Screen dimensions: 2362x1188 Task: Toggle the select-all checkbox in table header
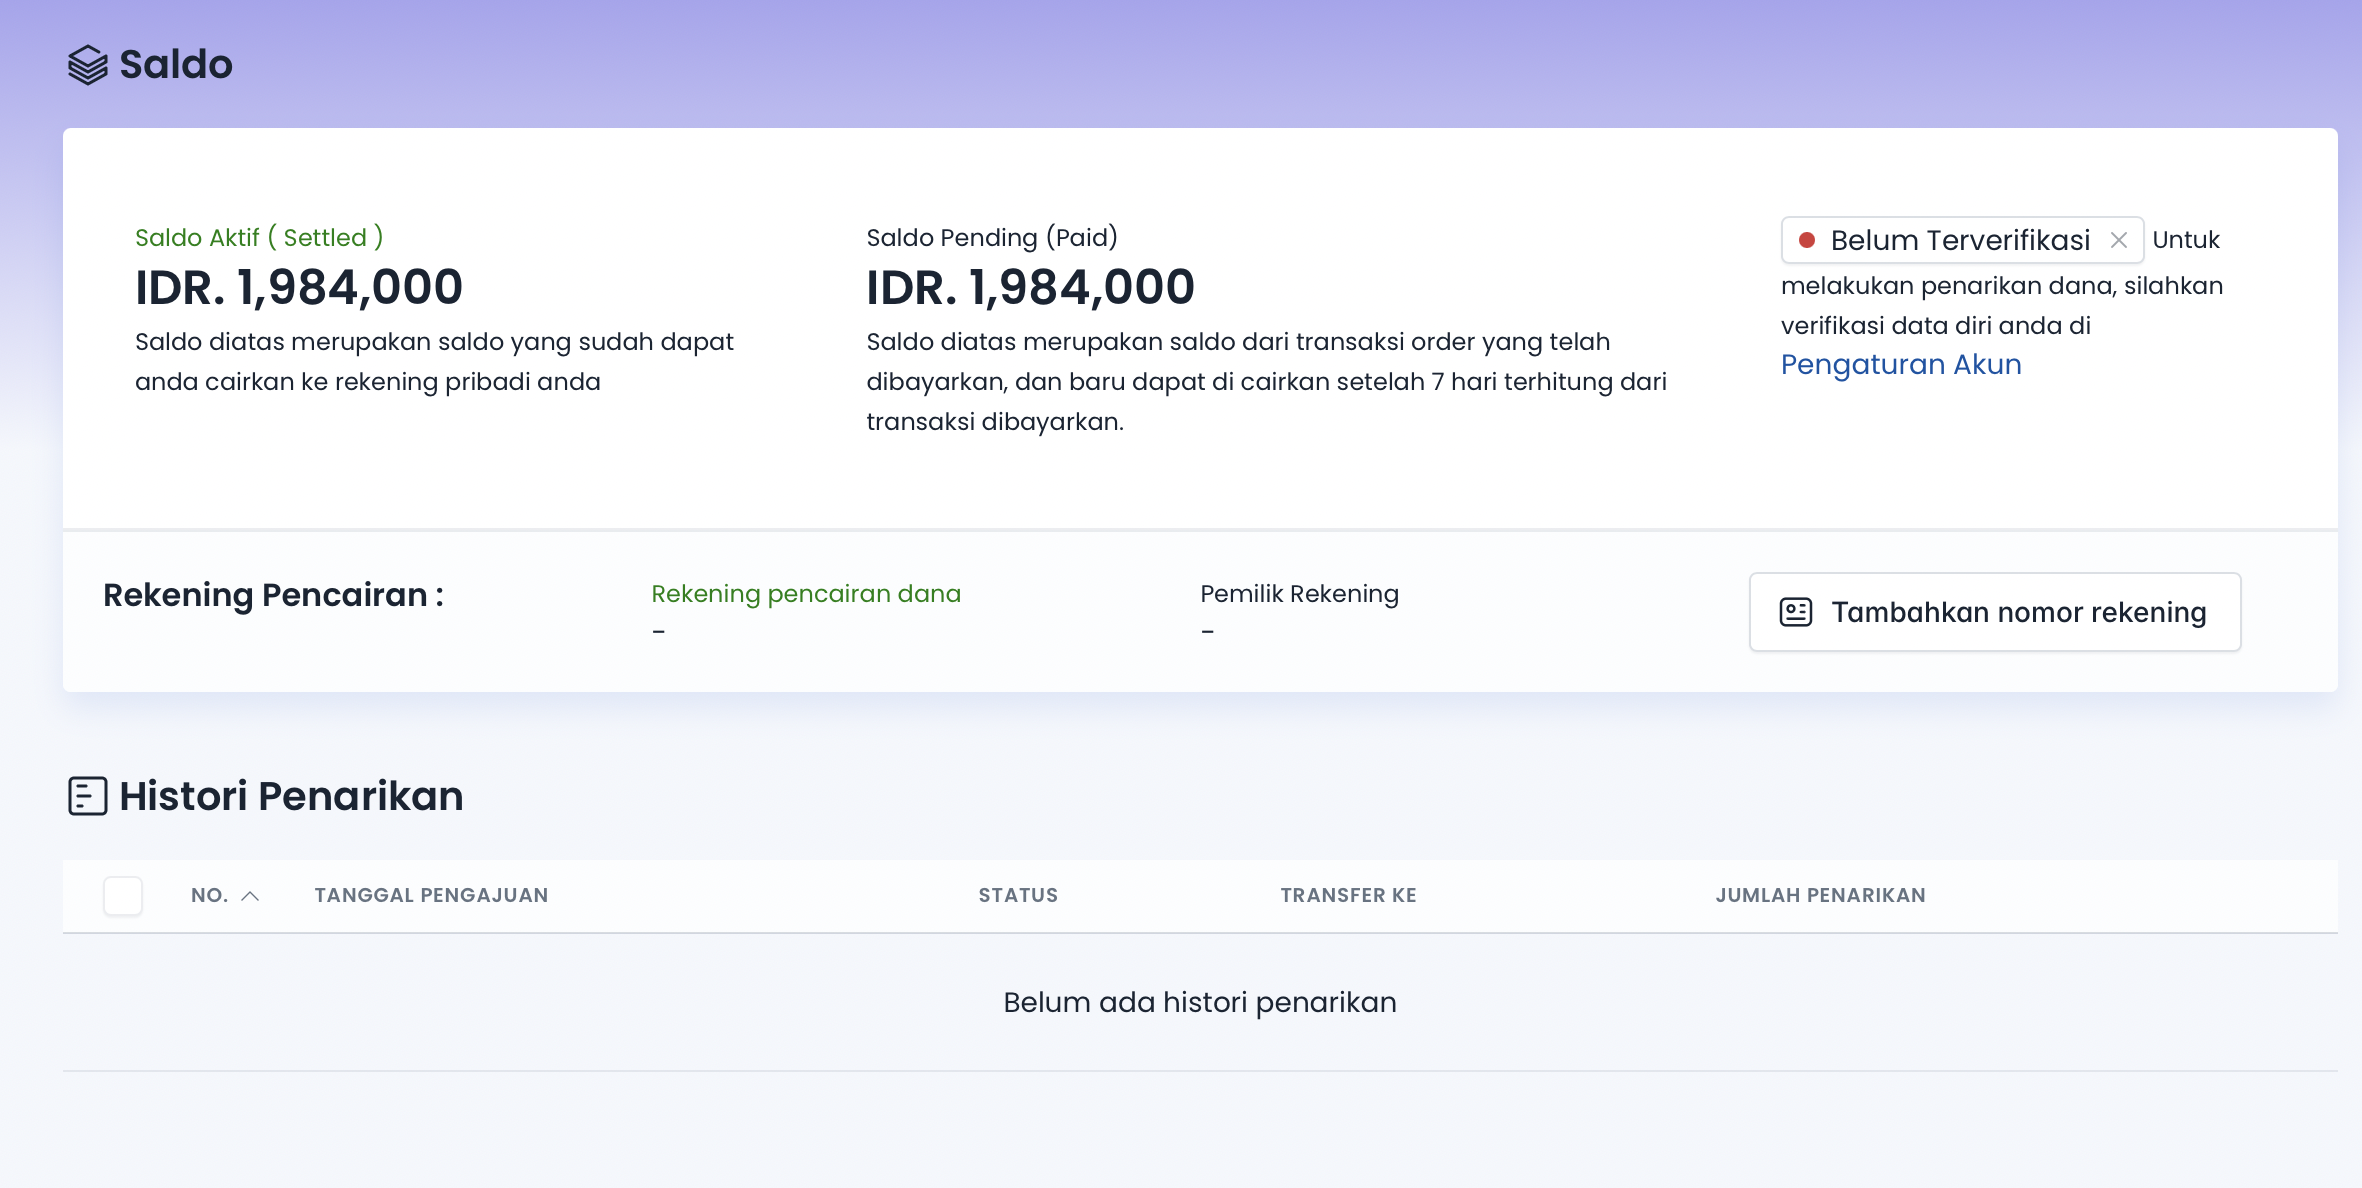123,896
